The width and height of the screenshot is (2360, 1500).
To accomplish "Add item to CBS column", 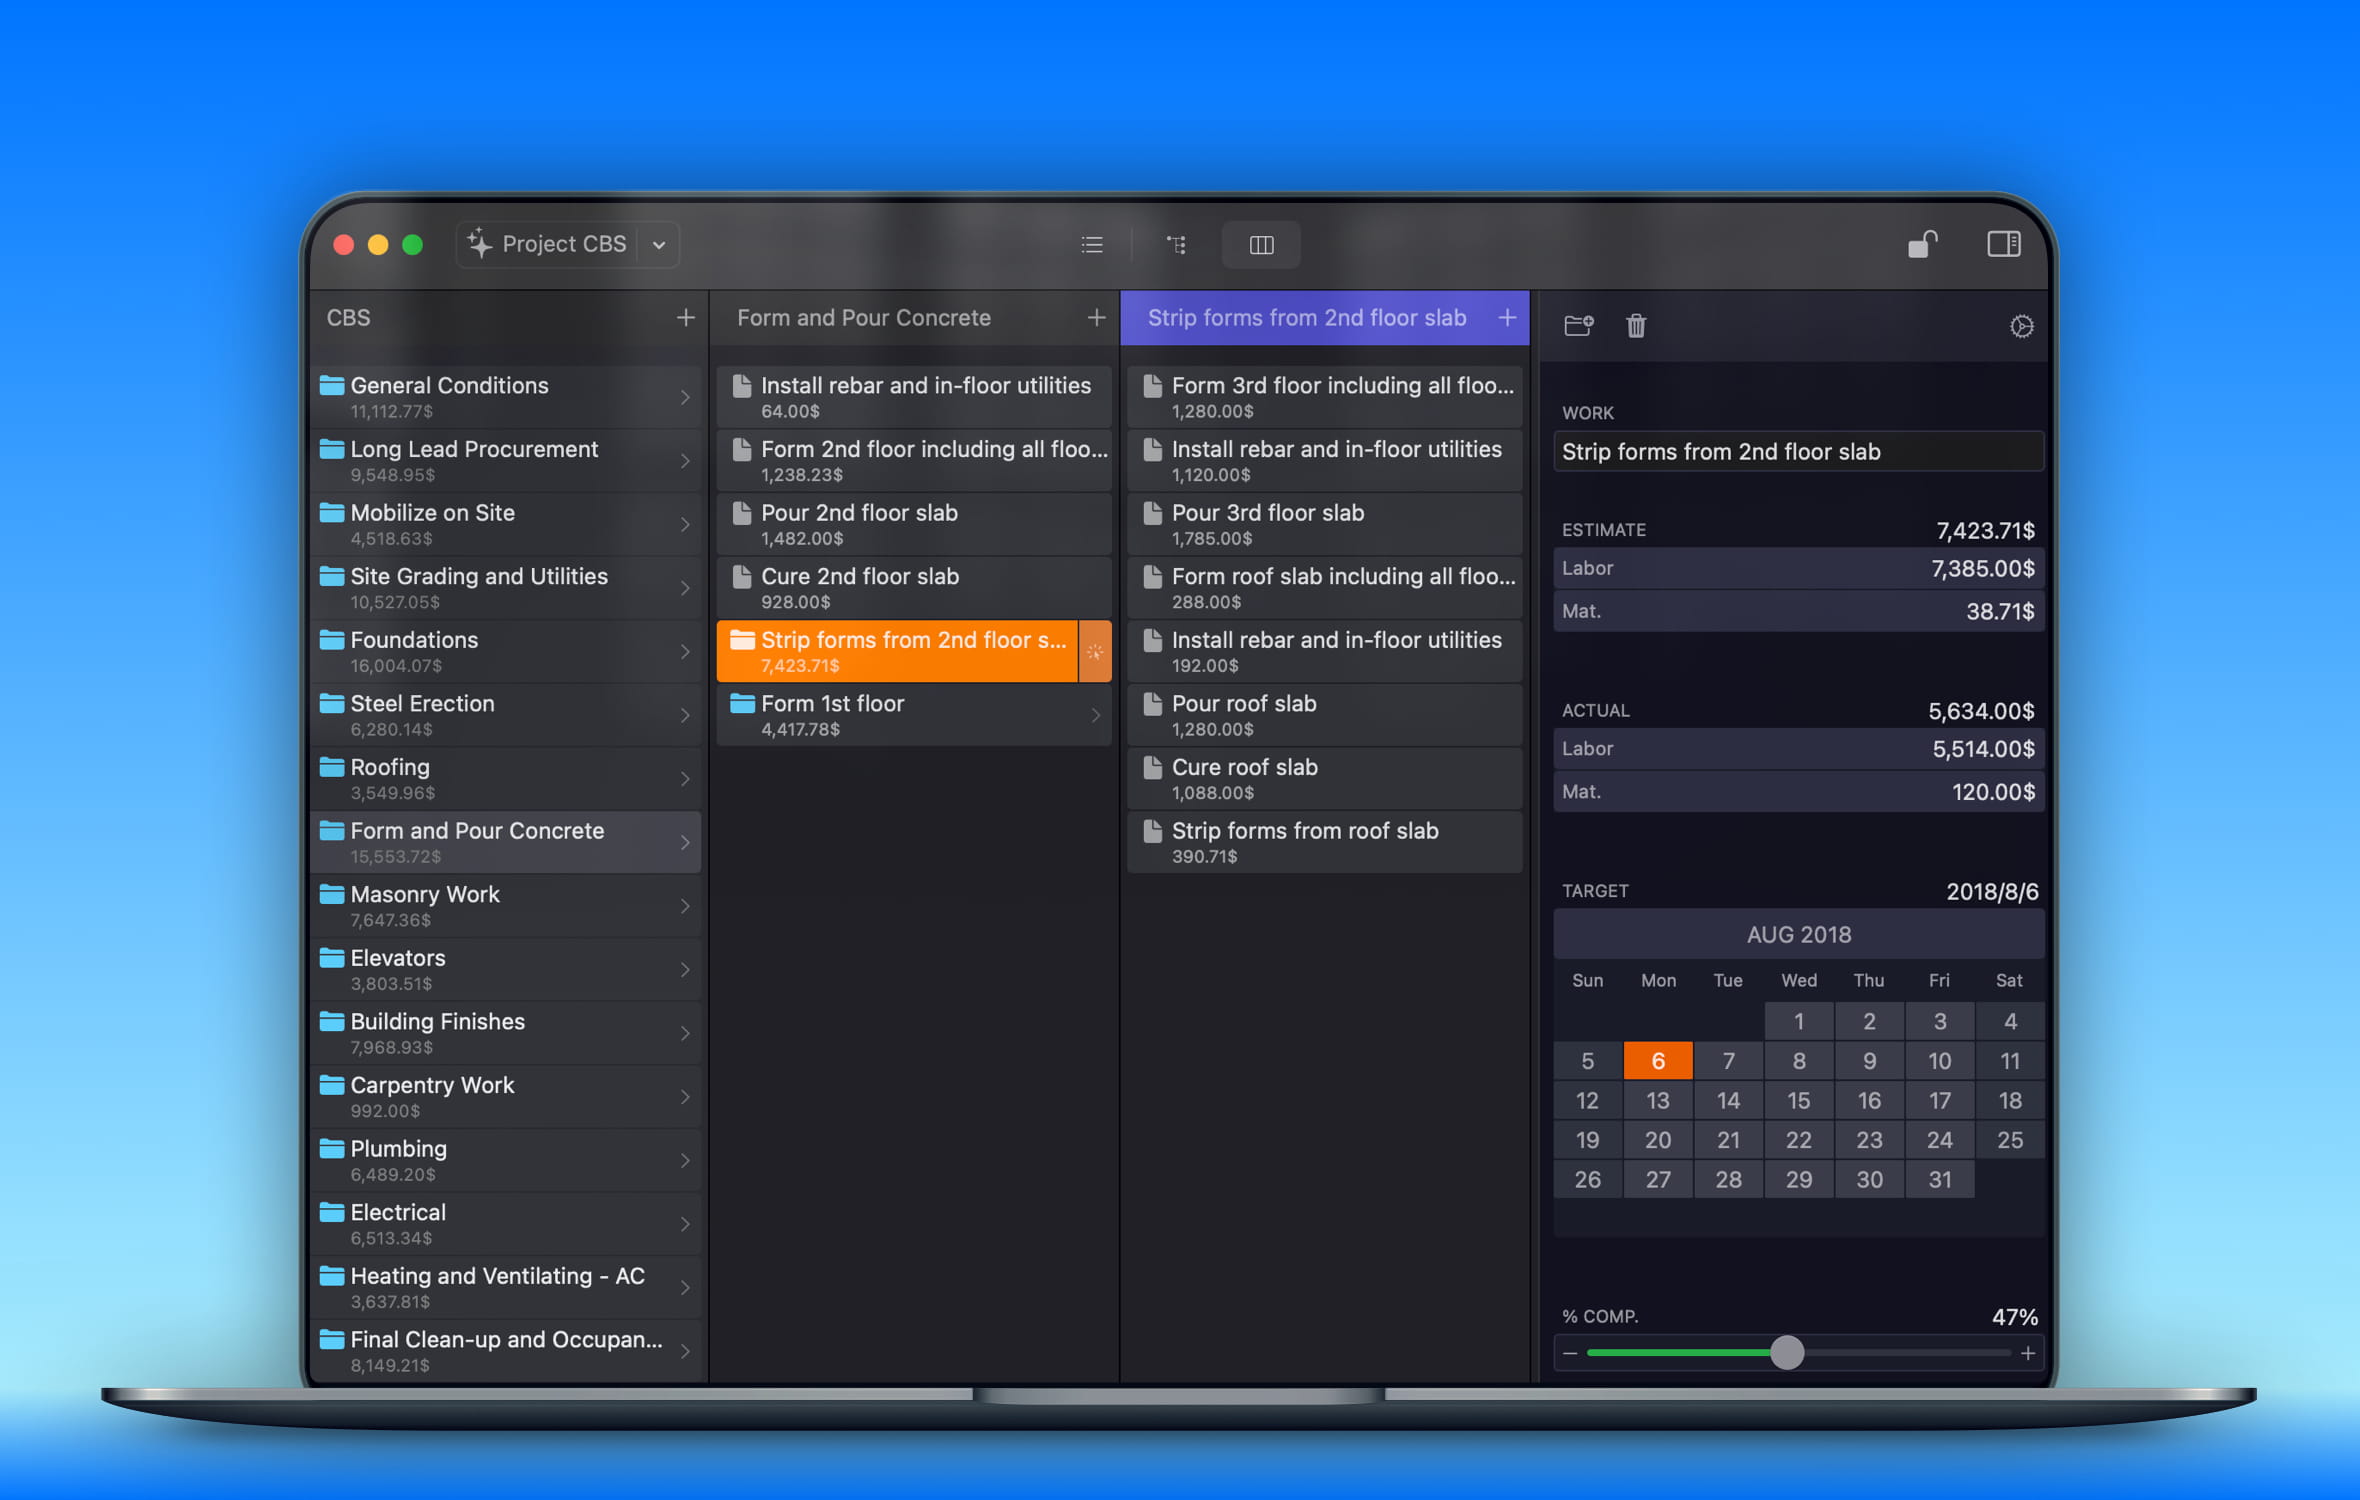I will coord(685,318).
